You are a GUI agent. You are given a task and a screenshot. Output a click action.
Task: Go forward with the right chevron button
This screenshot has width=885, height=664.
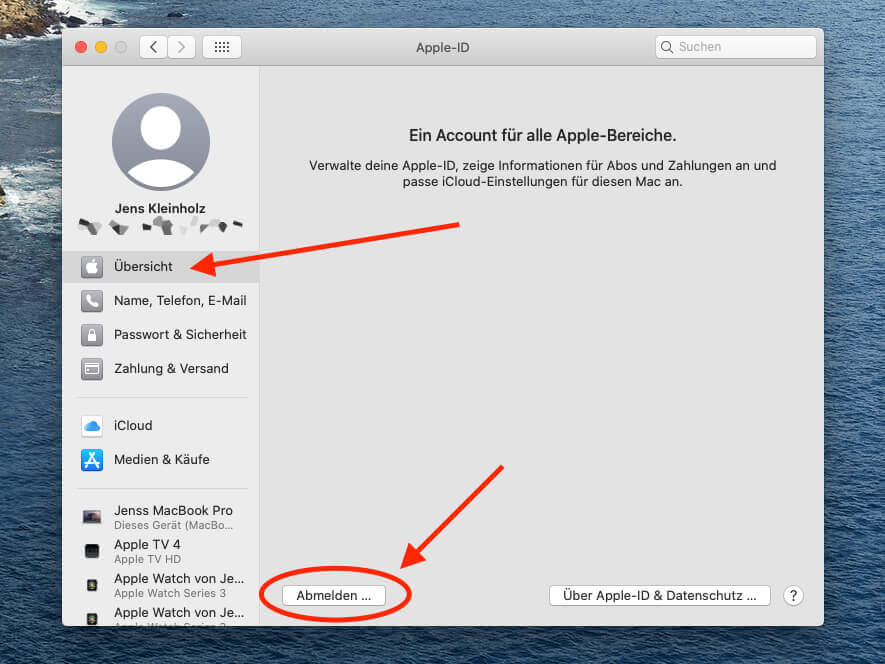(181, 47)
